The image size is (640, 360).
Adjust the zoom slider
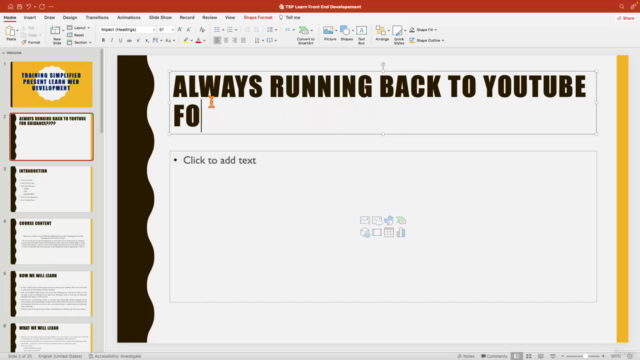[585, 356]
